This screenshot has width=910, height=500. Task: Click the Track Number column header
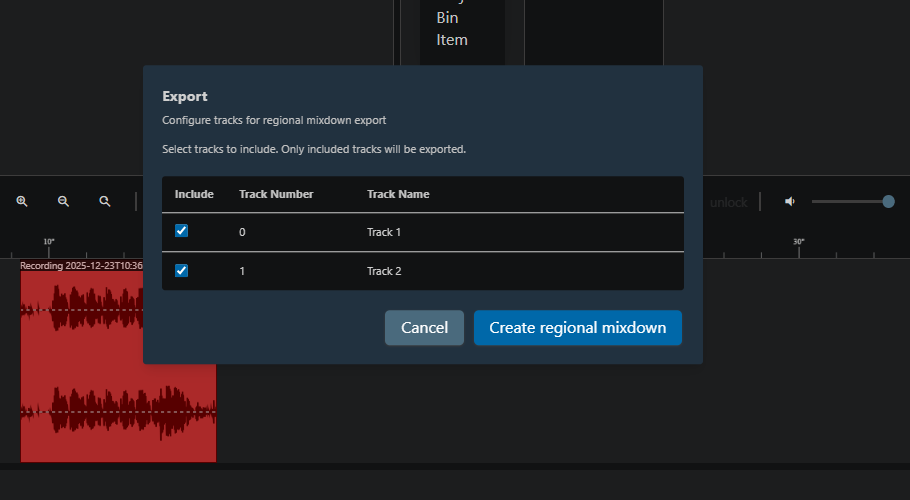tap(276, 194)
